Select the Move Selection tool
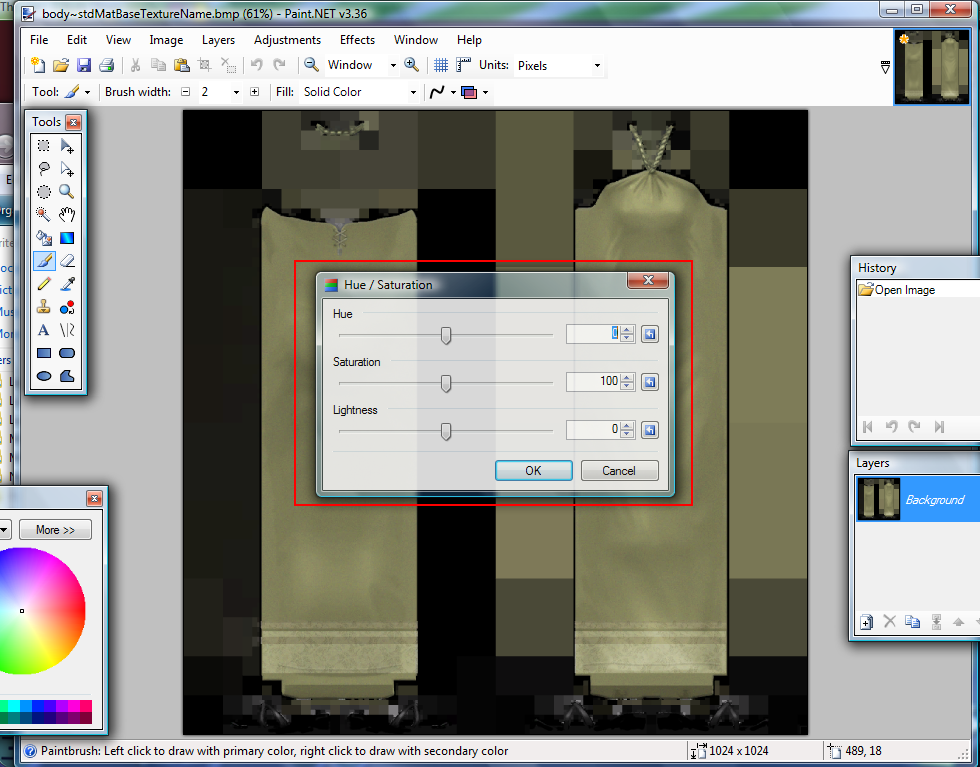Viewport: 980px width, 767px height. pyautogui.click(x=67, y=169)
